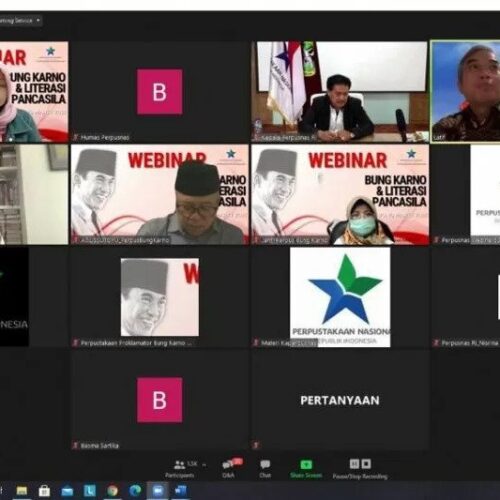Screen dimensions: 500x500
Task: Select the Humas Perpusnas video tile
Action: 159,92
